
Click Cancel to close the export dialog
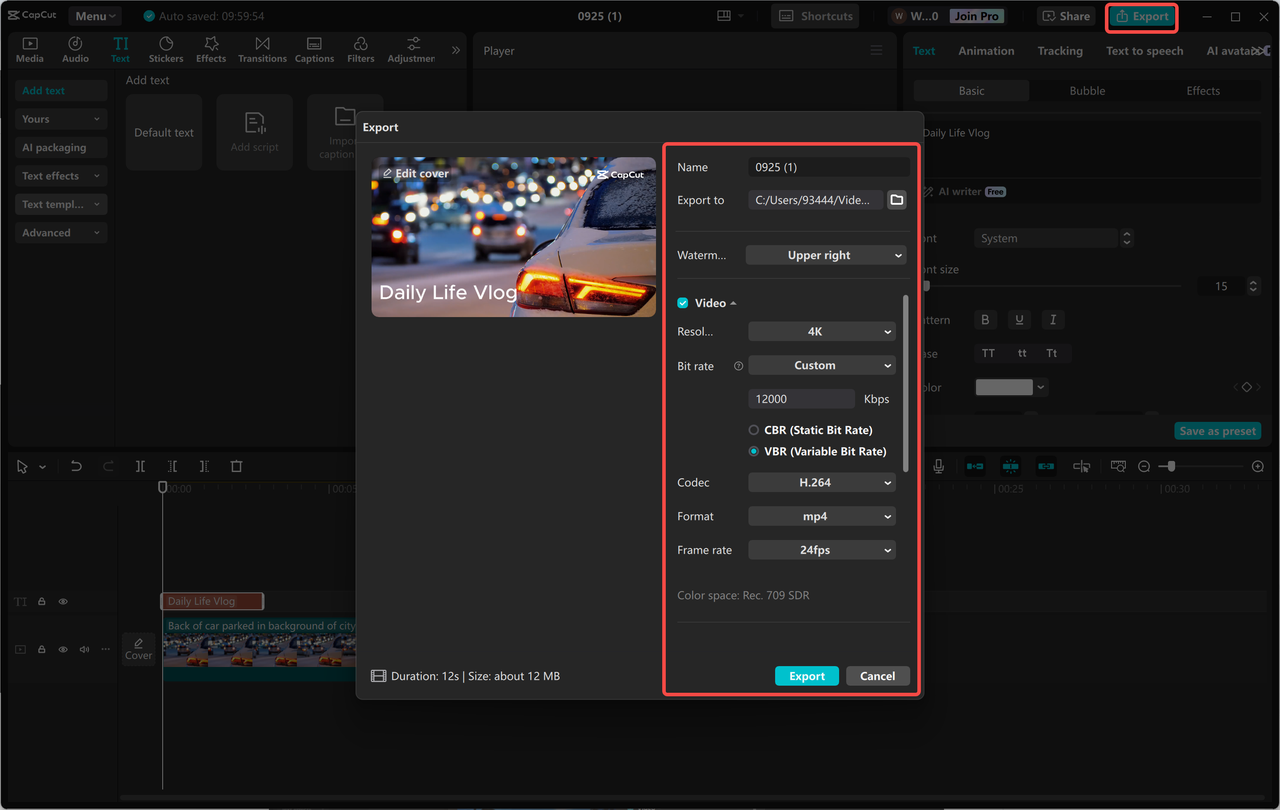pos(877,675)
